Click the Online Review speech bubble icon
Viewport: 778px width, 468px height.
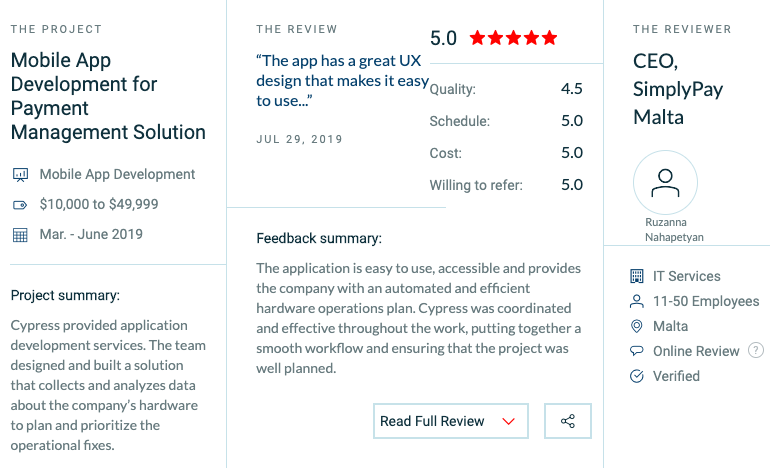click(636, 351)
